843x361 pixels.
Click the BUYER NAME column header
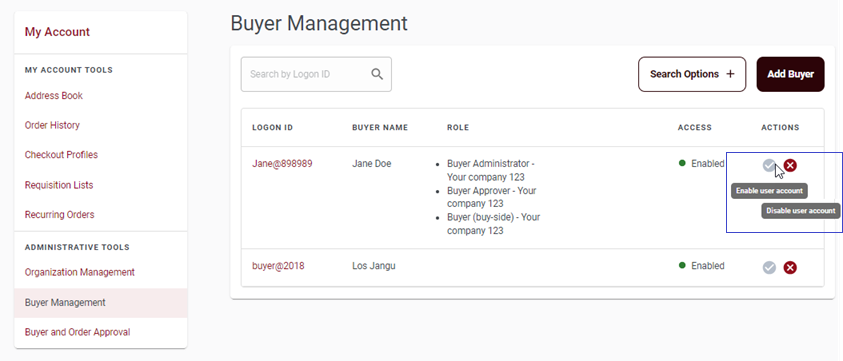[x=380, y=128]
